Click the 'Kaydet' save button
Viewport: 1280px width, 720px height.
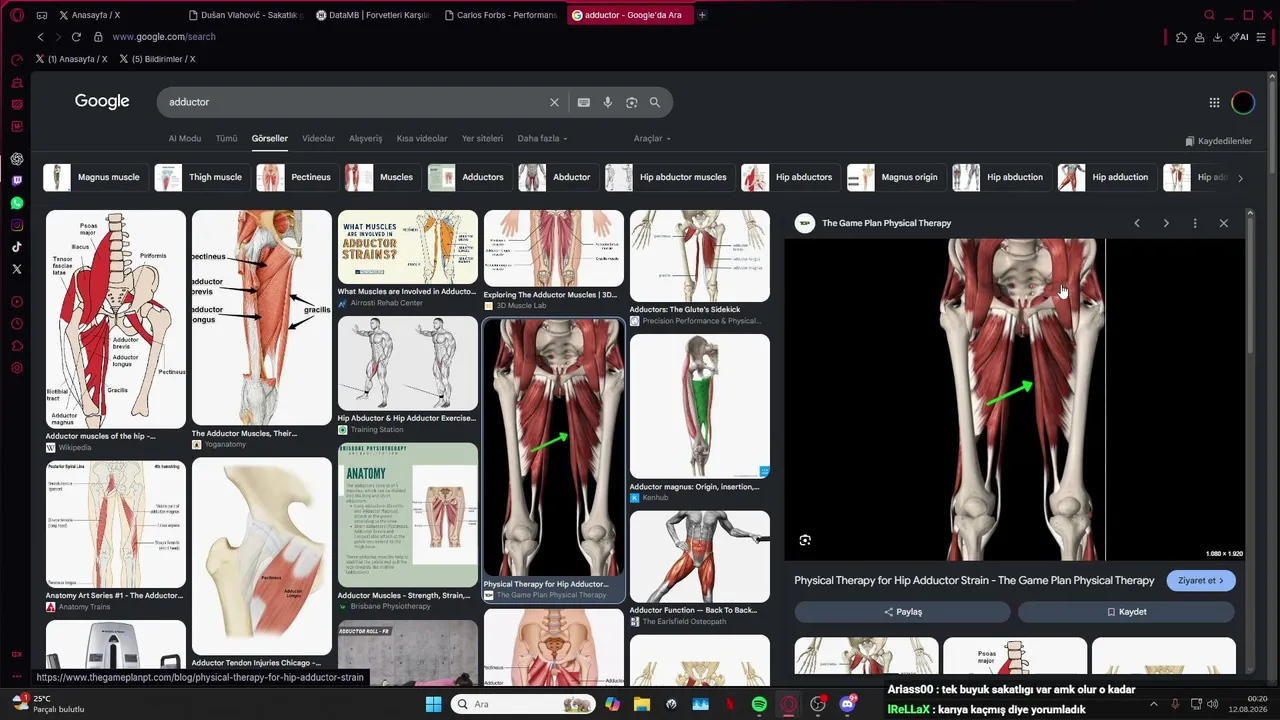click(1127, 612)
